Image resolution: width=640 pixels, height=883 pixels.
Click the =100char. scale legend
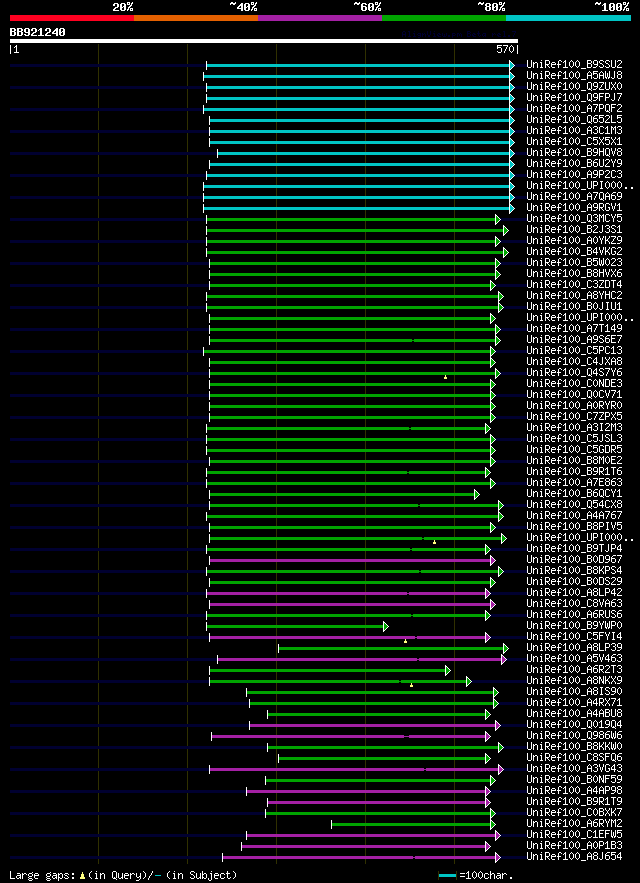[486, 875]
